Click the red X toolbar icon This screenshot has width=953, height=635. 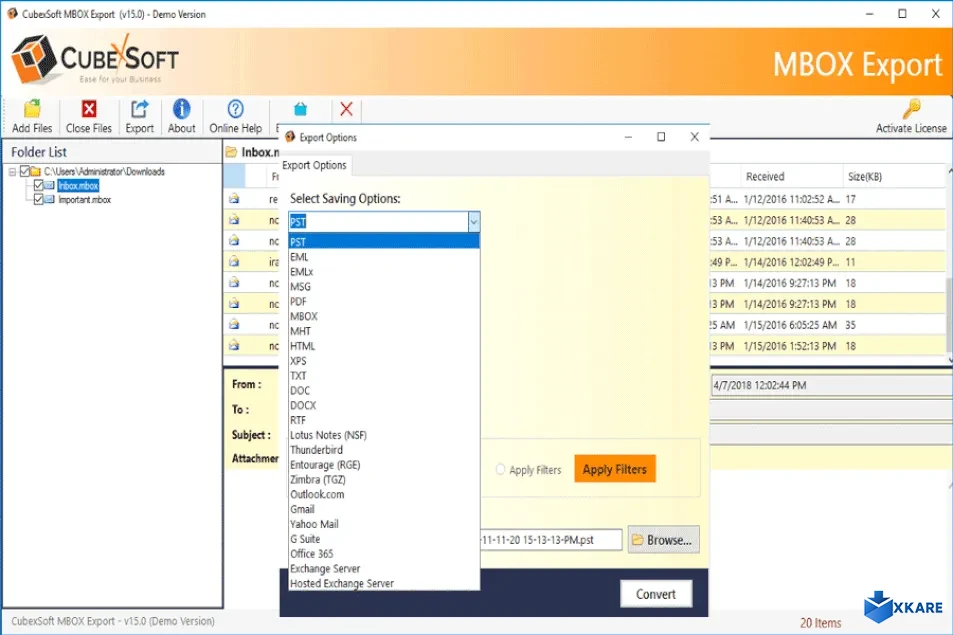[346, 109]
